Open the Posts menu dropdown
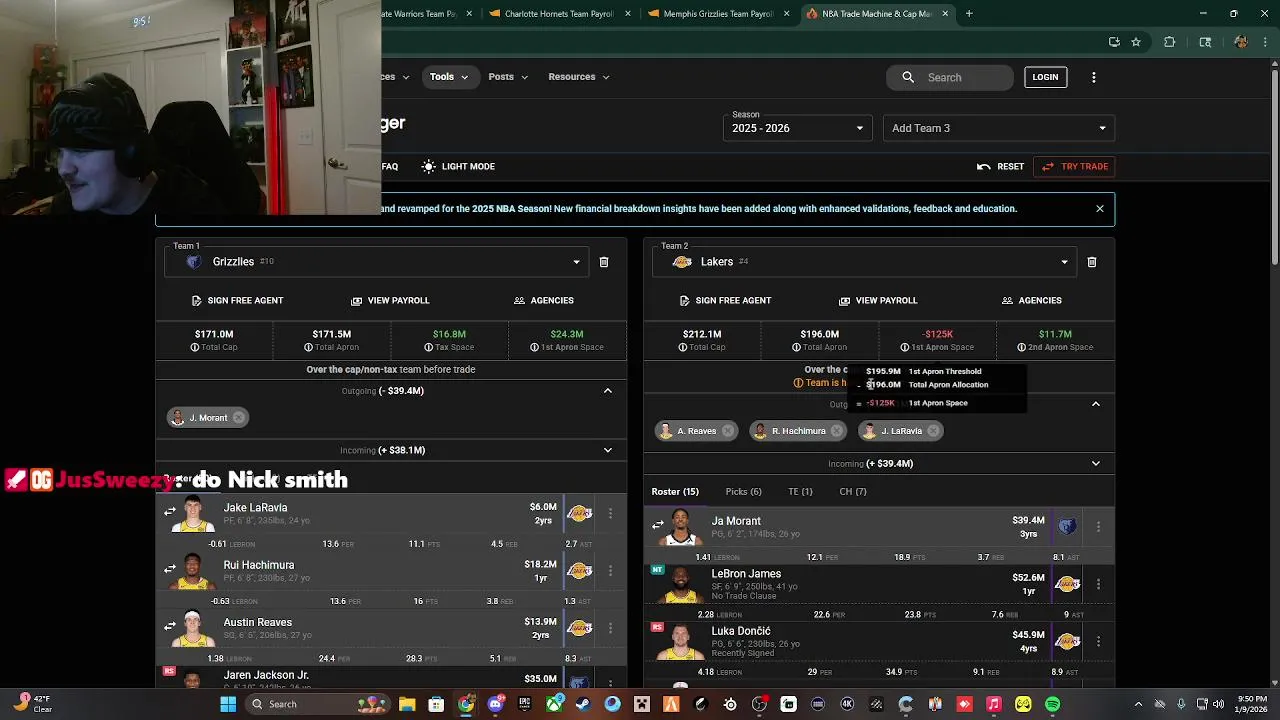This screenshot has height=720, width=1280. tap(508, 77)
